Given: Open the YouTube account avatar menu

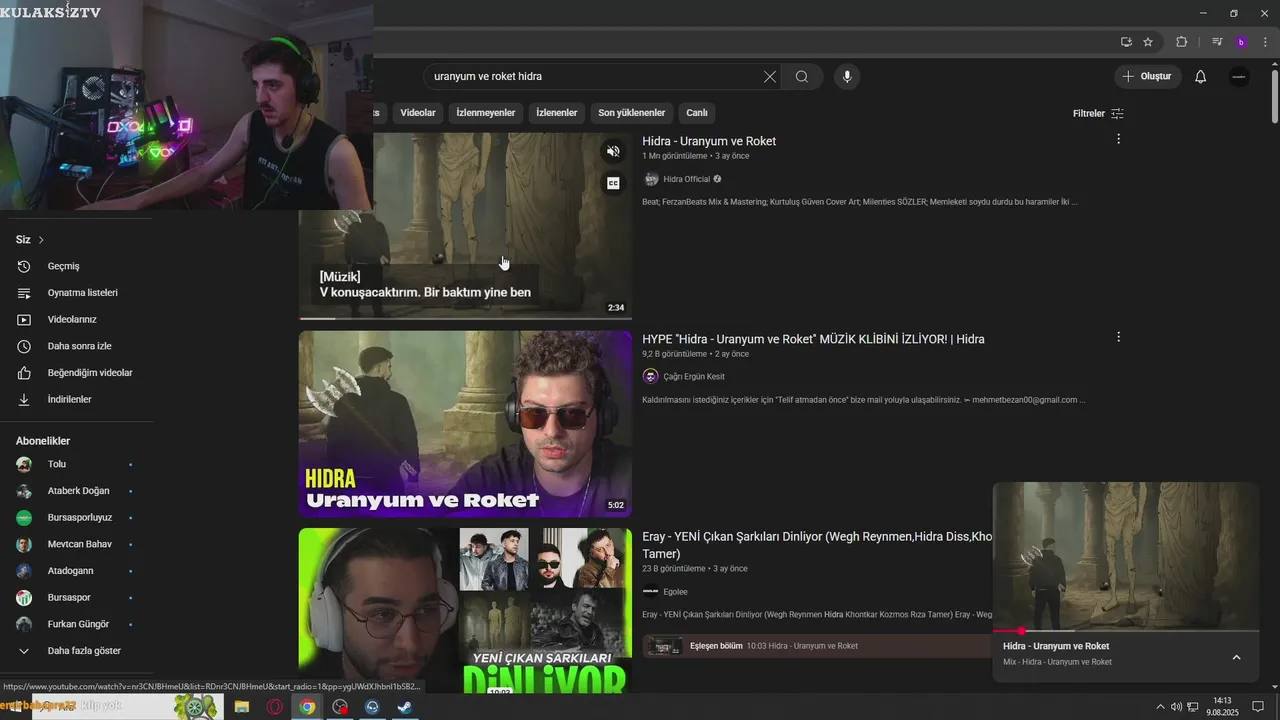Looking at the screenshot, I should coord(1239,77).
